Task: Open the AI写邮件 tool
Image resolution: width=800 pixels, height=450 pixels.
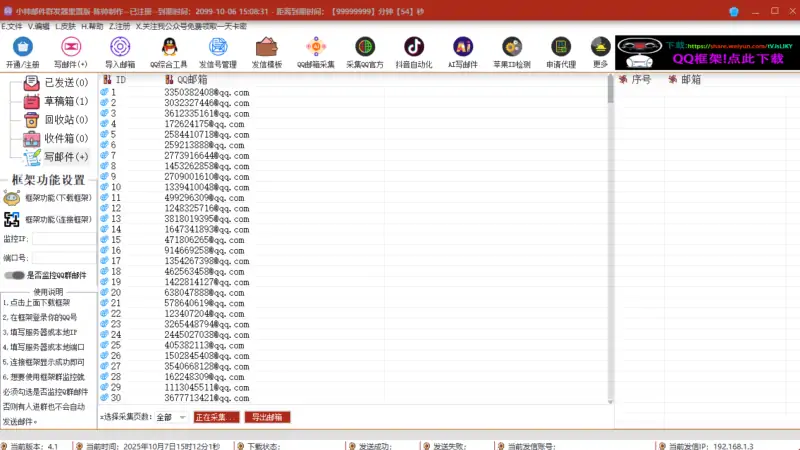Action: pos(462,49)
